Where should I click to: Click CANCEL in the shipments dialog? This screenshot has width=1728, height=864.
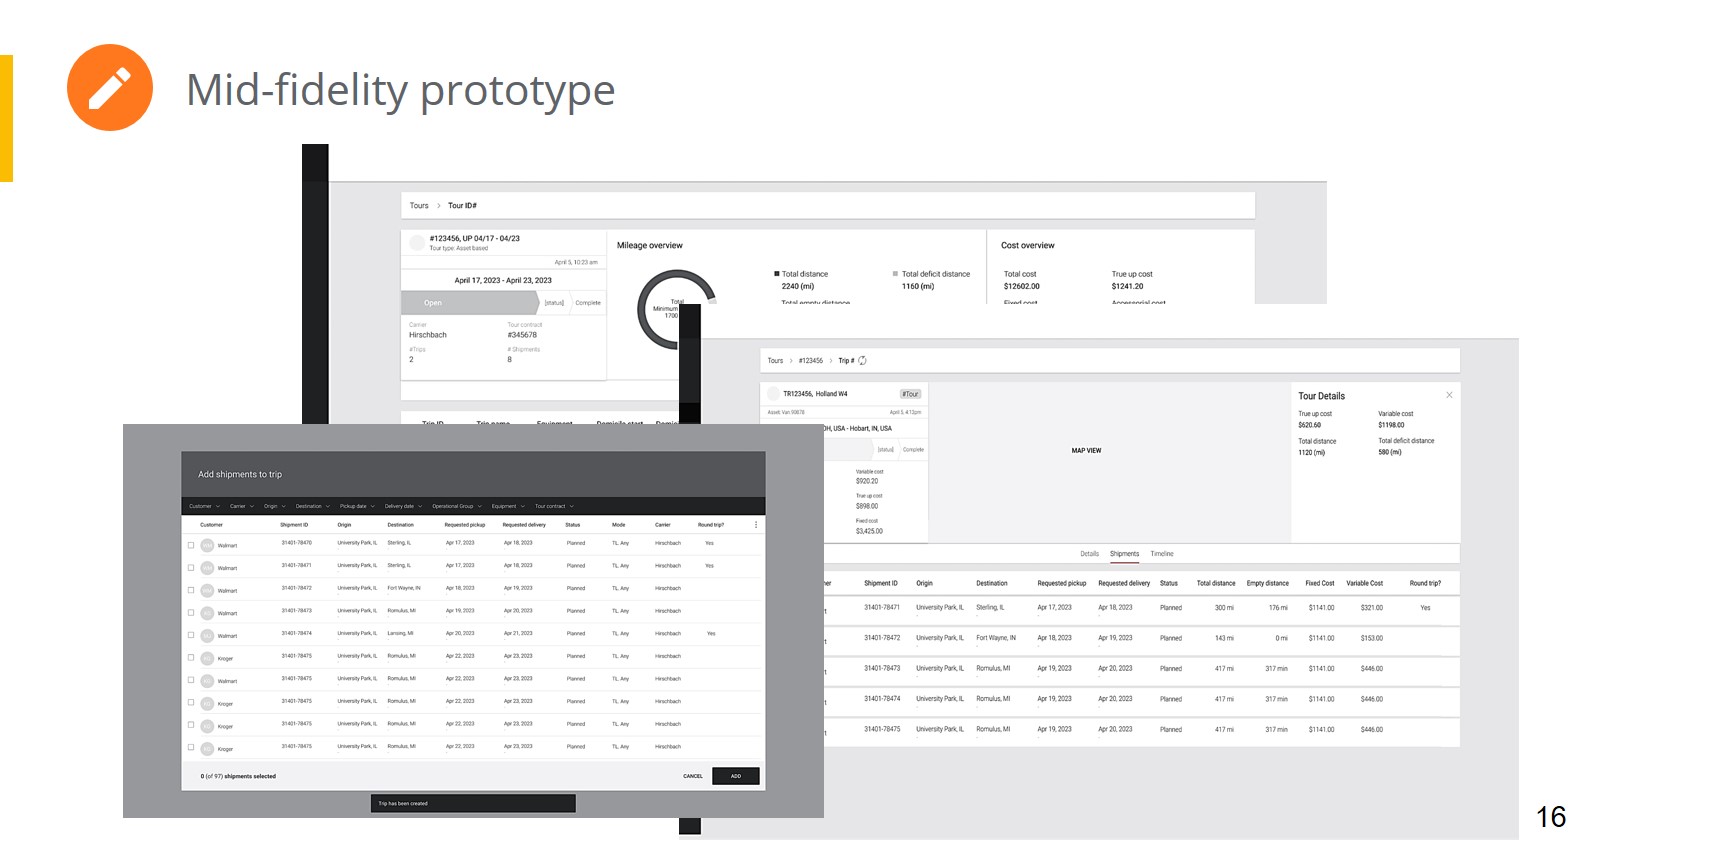pos(693,776)
